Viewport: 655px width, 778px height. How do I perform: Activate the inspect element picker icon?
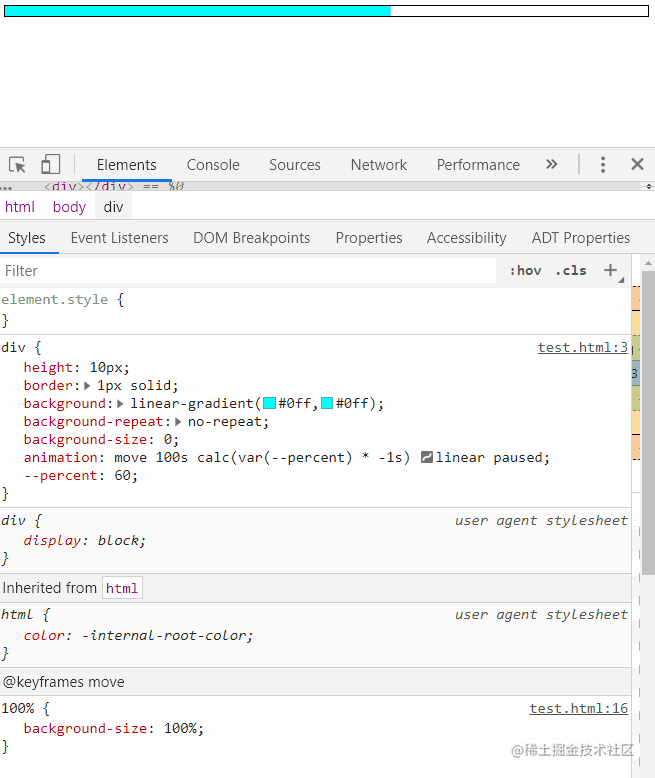(x=17, y=164)
